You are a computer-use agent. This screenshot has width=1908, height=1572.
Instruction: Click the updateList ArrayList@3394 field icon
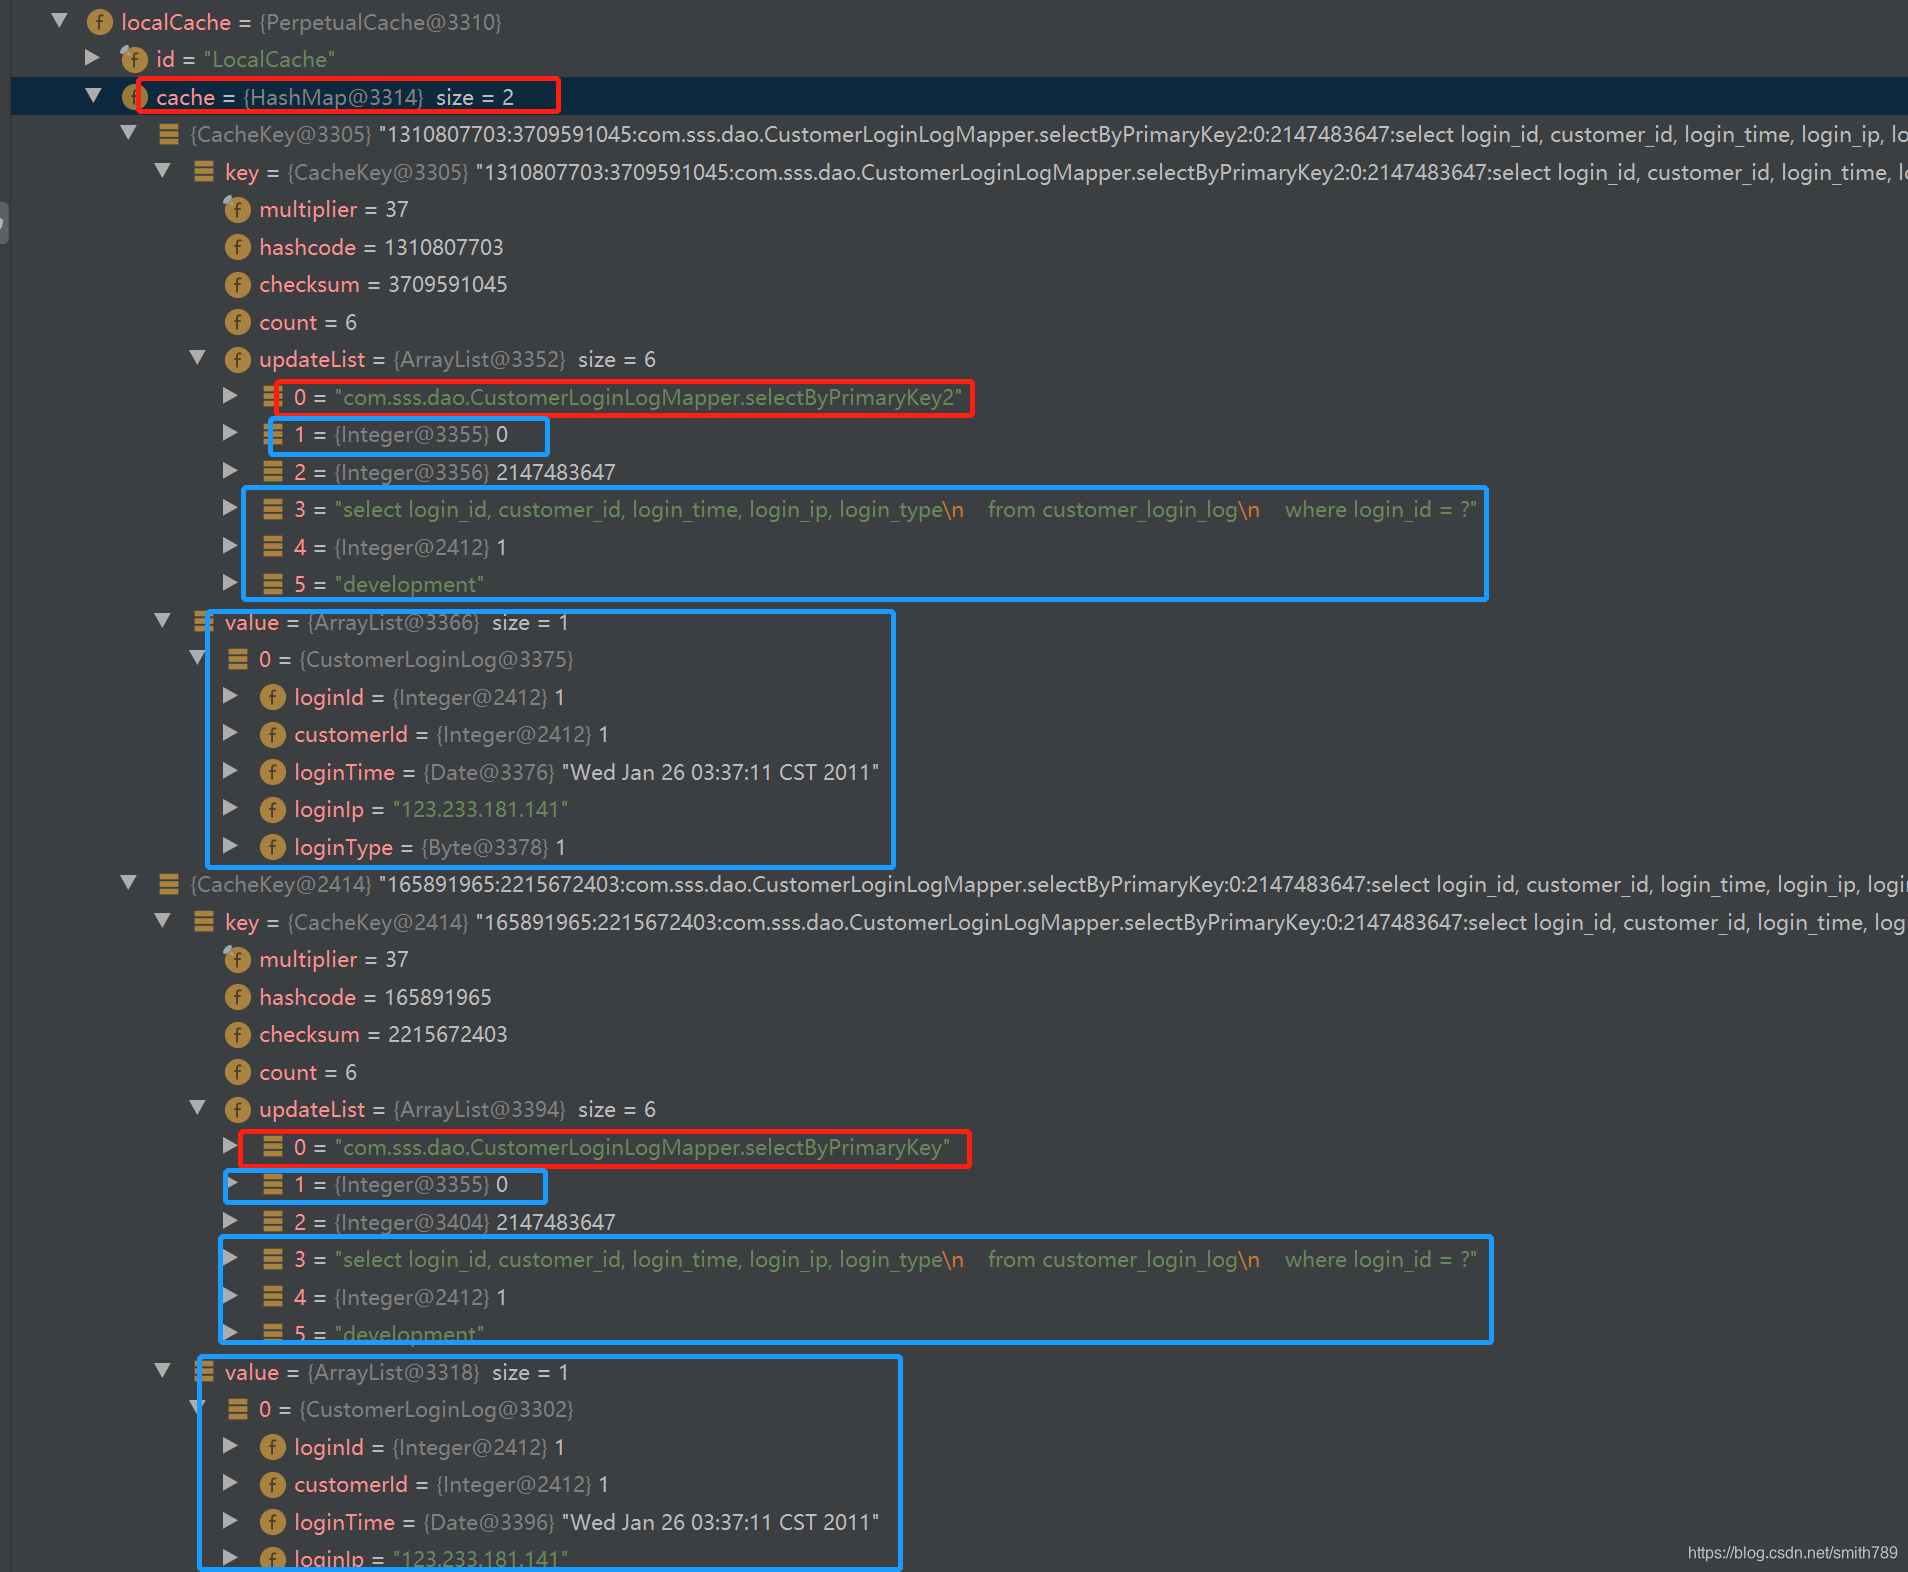pos(238,1109)
